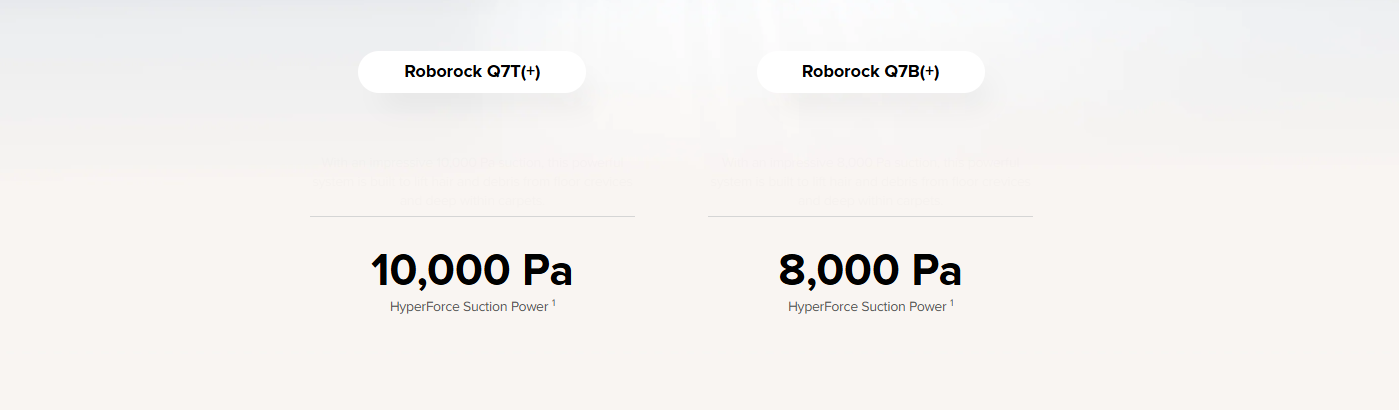Click the "Pa" unit after 10,000
The height and width of the screenshot is (410, 1399).
(x=547, y=271)
